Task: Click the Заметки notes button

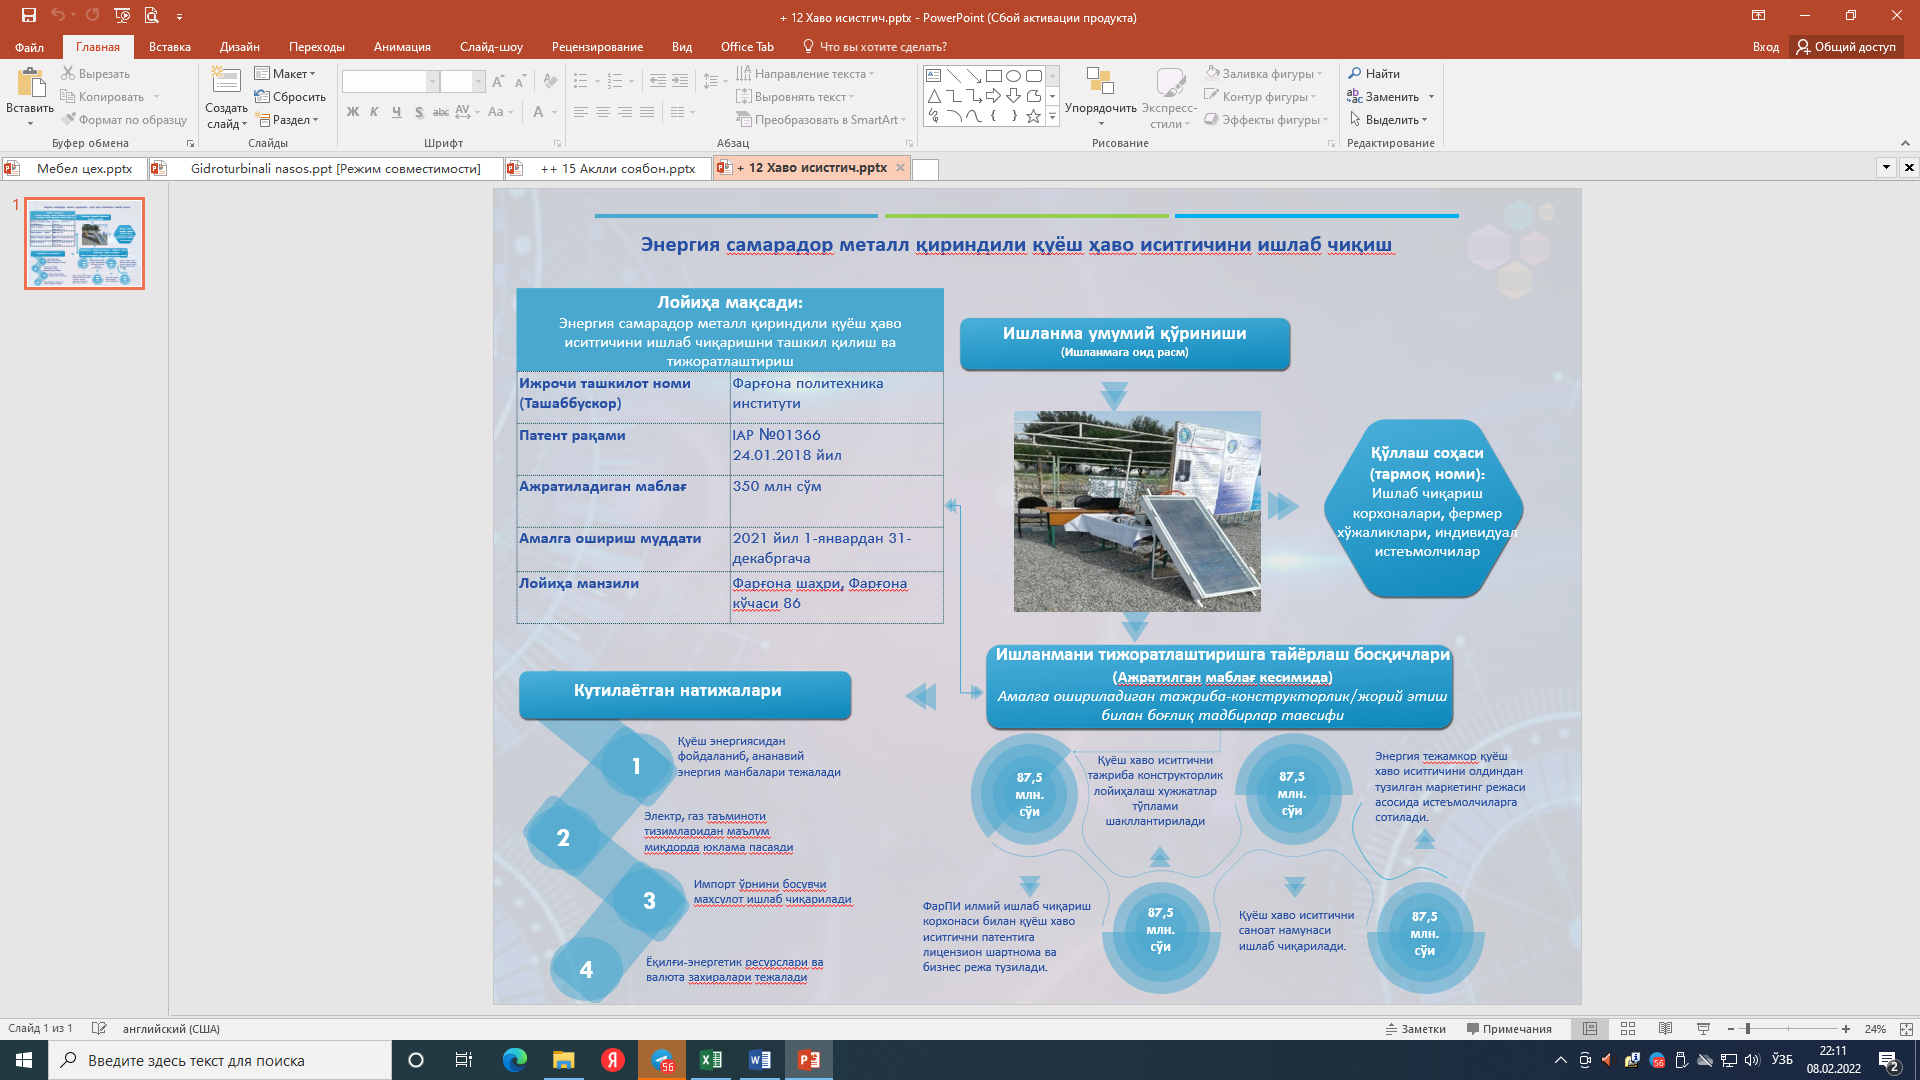Action: pos(1415,1029)
